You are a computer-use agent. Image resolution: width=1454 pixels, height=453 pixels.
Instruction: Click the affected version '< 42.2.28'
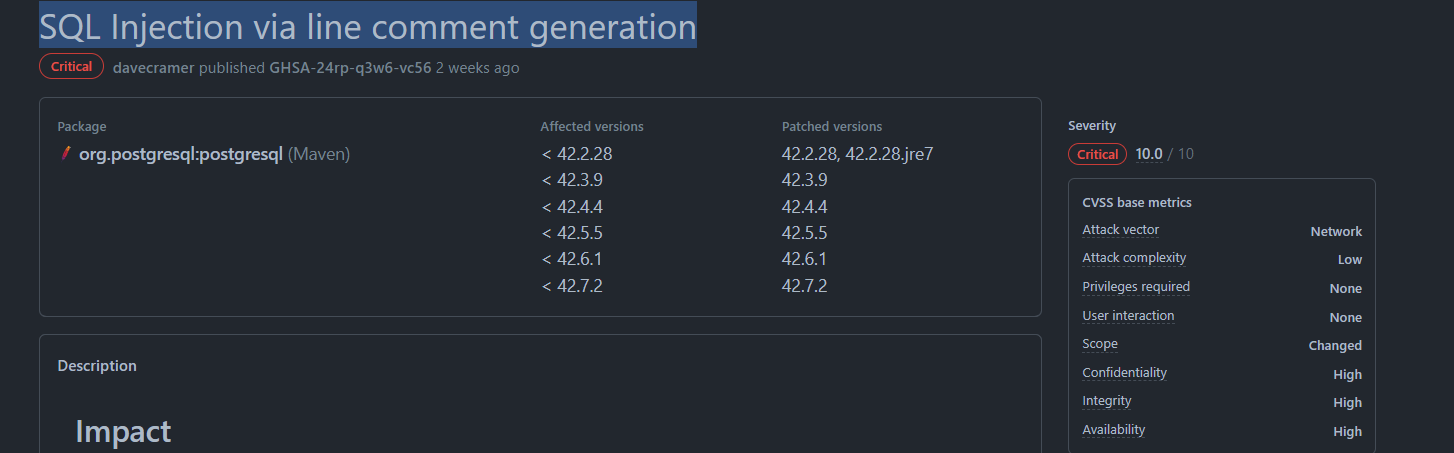pos(576,154)
